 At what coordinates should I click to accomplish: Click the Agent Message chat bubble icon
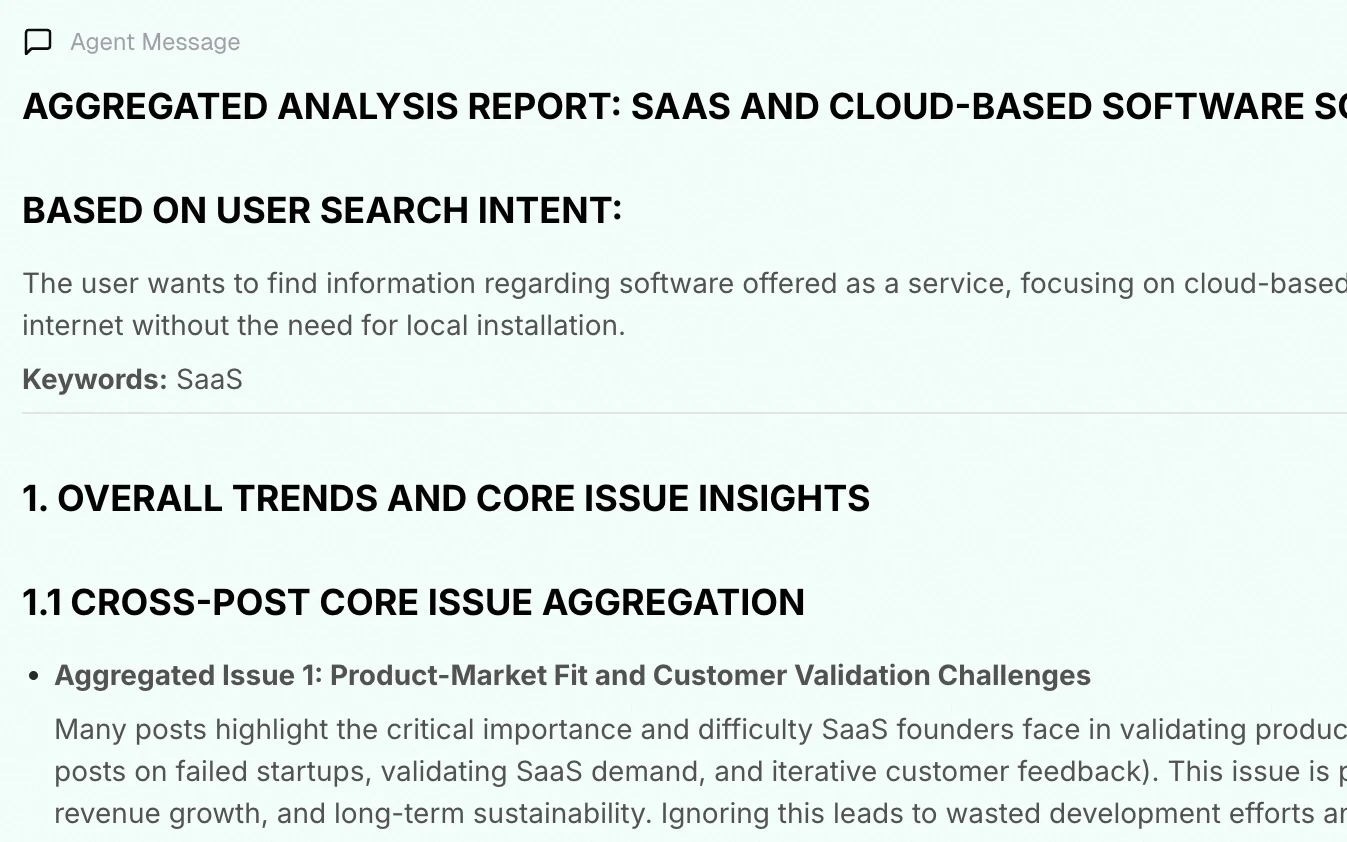pyautogui.click(x=37, y=42)
